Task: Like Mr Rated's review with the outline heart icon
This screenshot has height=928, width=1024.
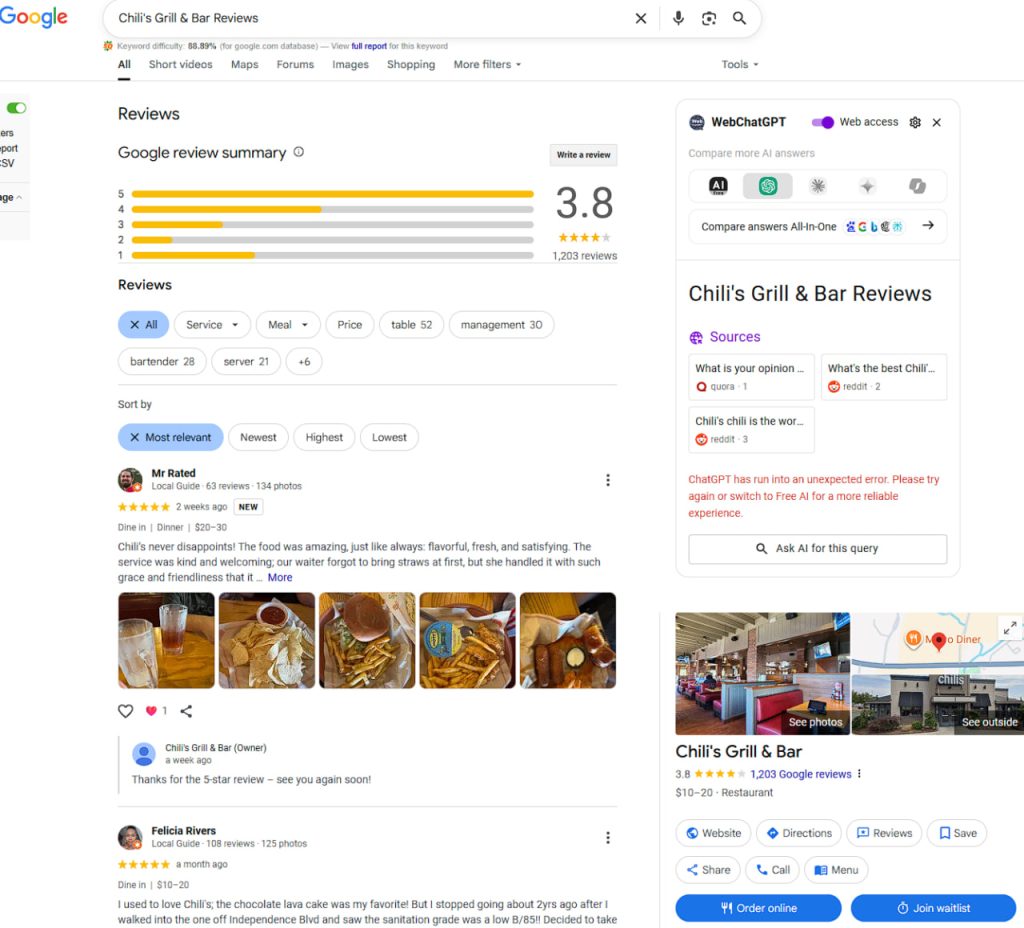Action: (x=125, y=711)
